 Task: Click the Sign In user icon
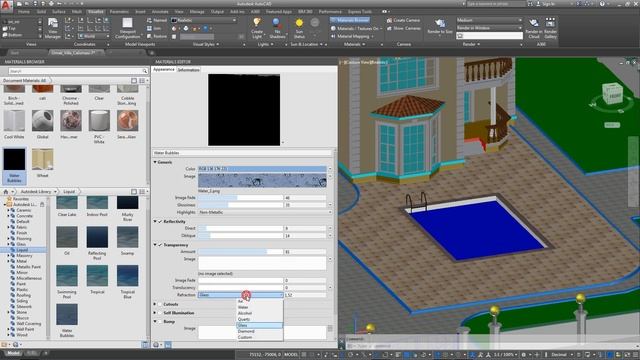tap(538, 4)
